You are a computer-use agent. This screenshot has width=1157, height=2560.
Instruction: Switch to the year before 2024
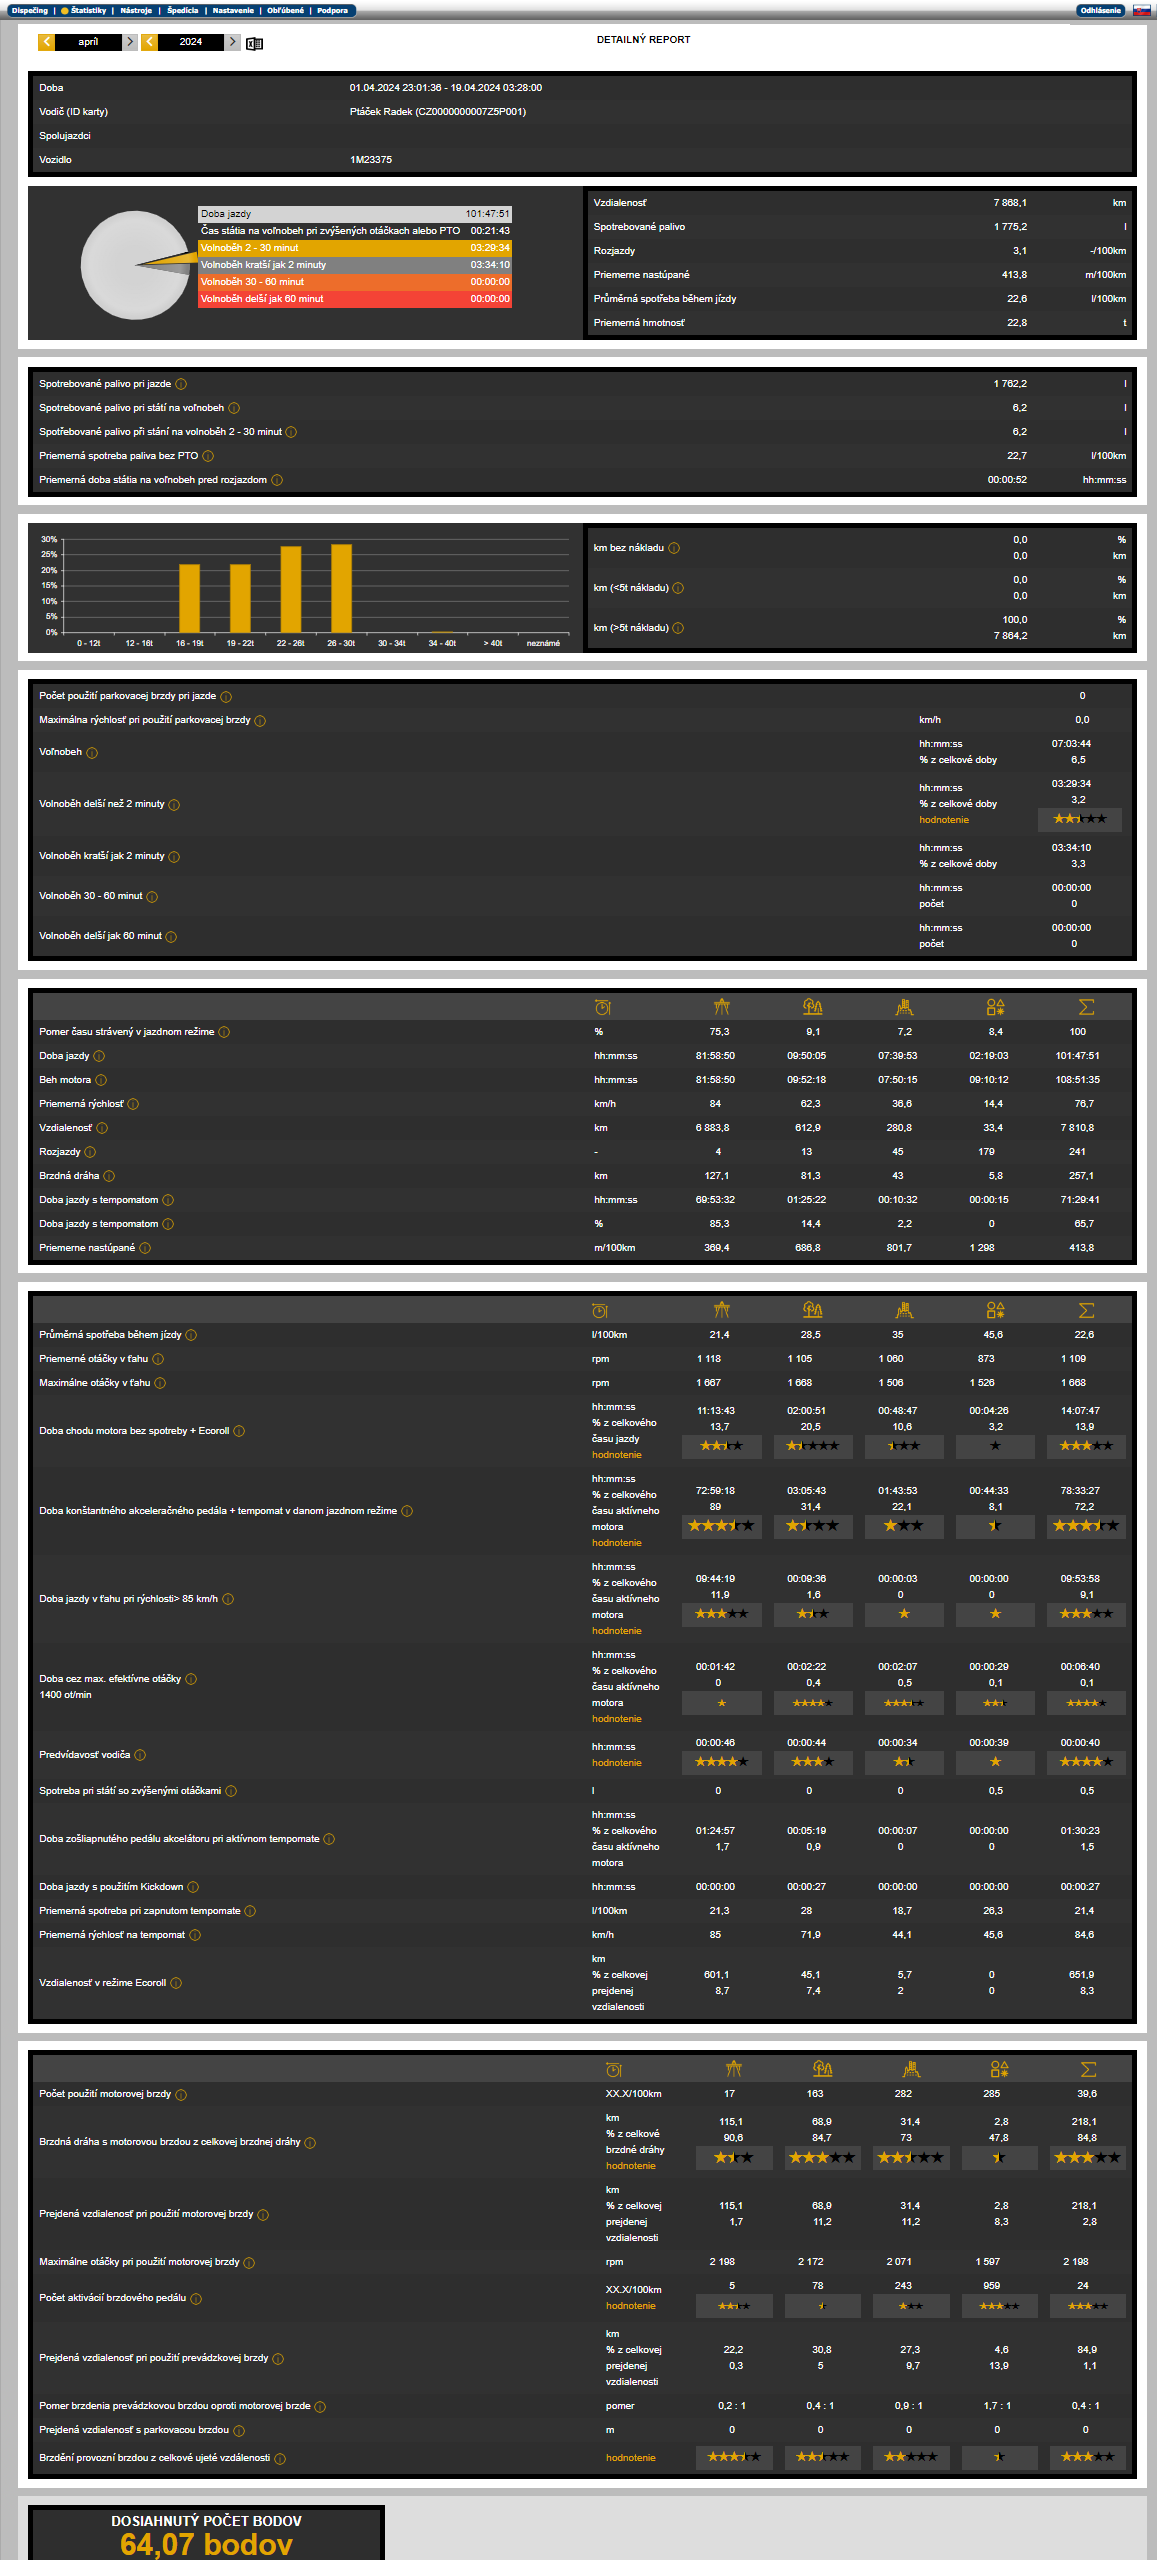(x=149, y=42)
